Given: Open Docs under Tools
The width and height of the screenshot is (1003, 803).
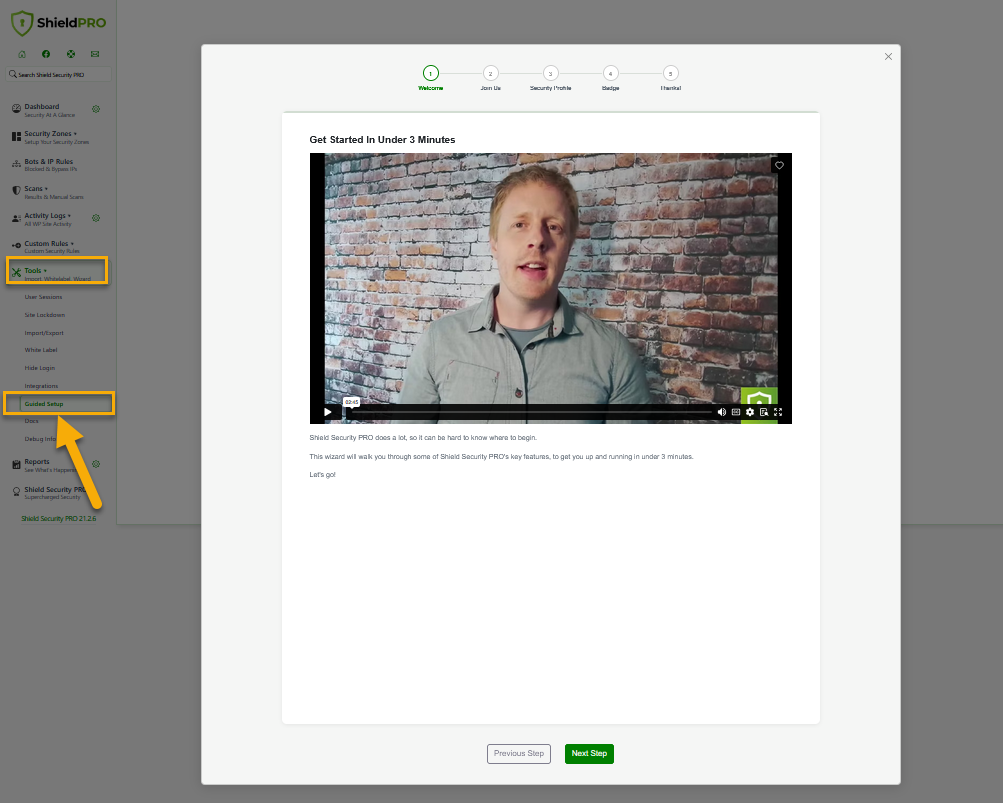Looking at the screenshot, I should [x=31, y=421].
